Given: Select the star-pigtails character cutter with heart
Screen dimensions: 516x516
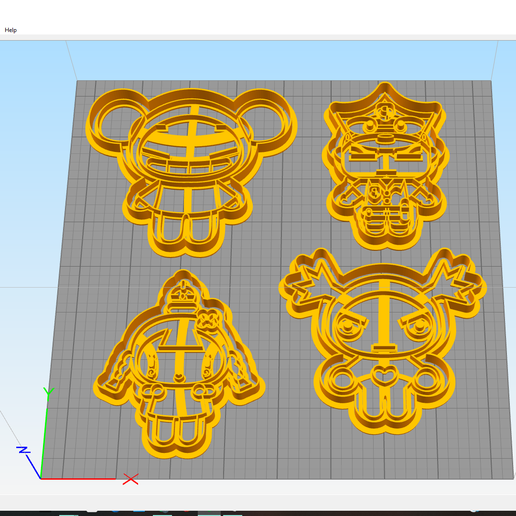Looking at the screenshot, I should coord(383,341).
